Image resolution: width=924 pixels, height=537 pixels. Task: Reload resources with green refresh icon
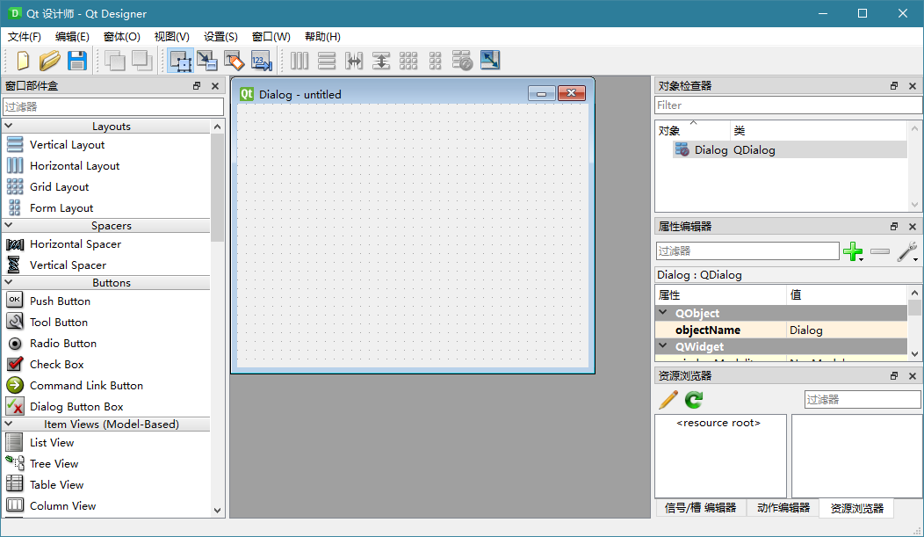pos(694,400)
